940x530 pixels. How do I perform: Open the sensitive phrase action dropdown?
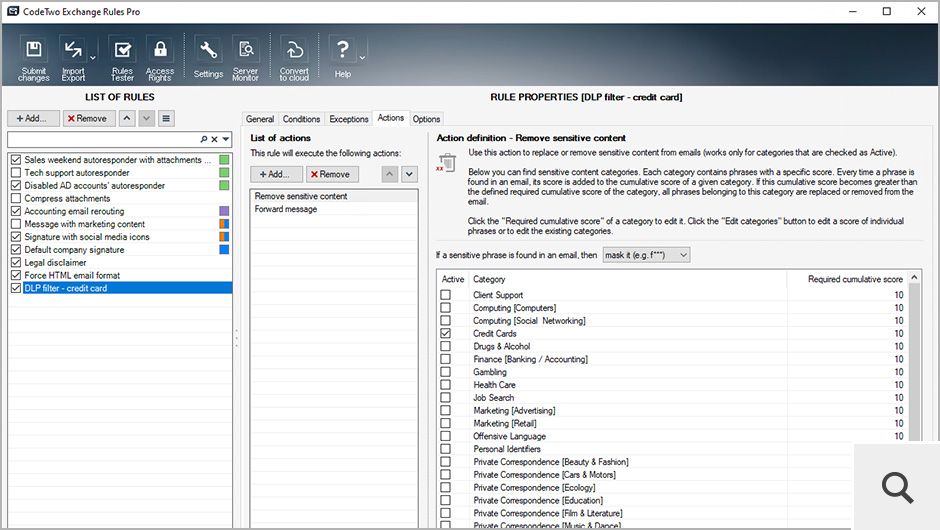pos(646,255)
